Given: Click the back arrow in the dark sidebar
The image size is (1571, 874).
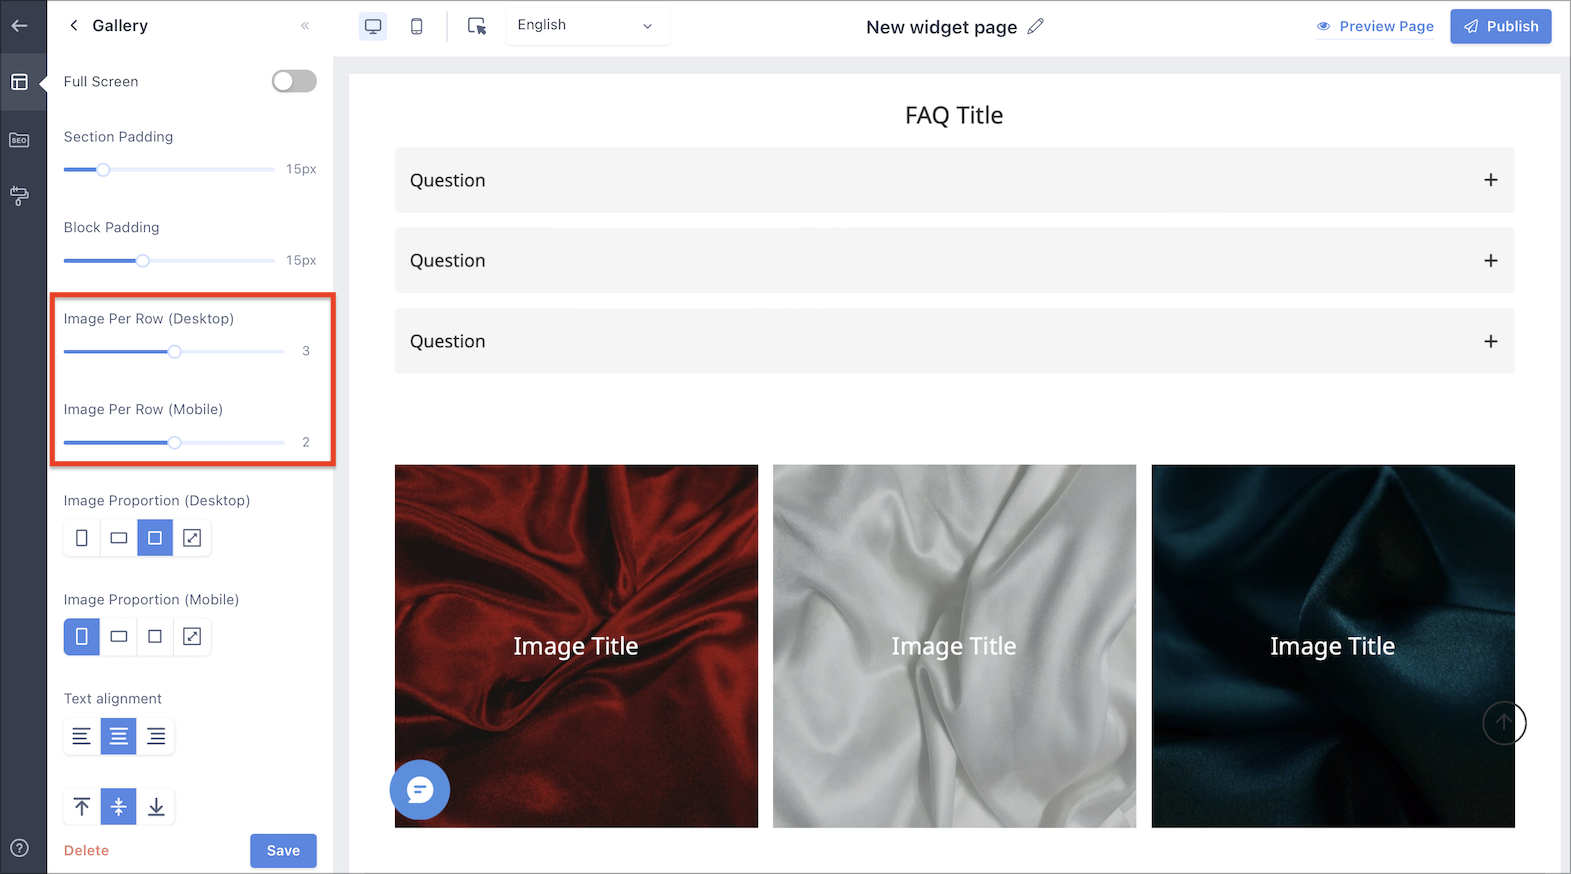Looking at the screenshot, I should (x=19, y=26).
